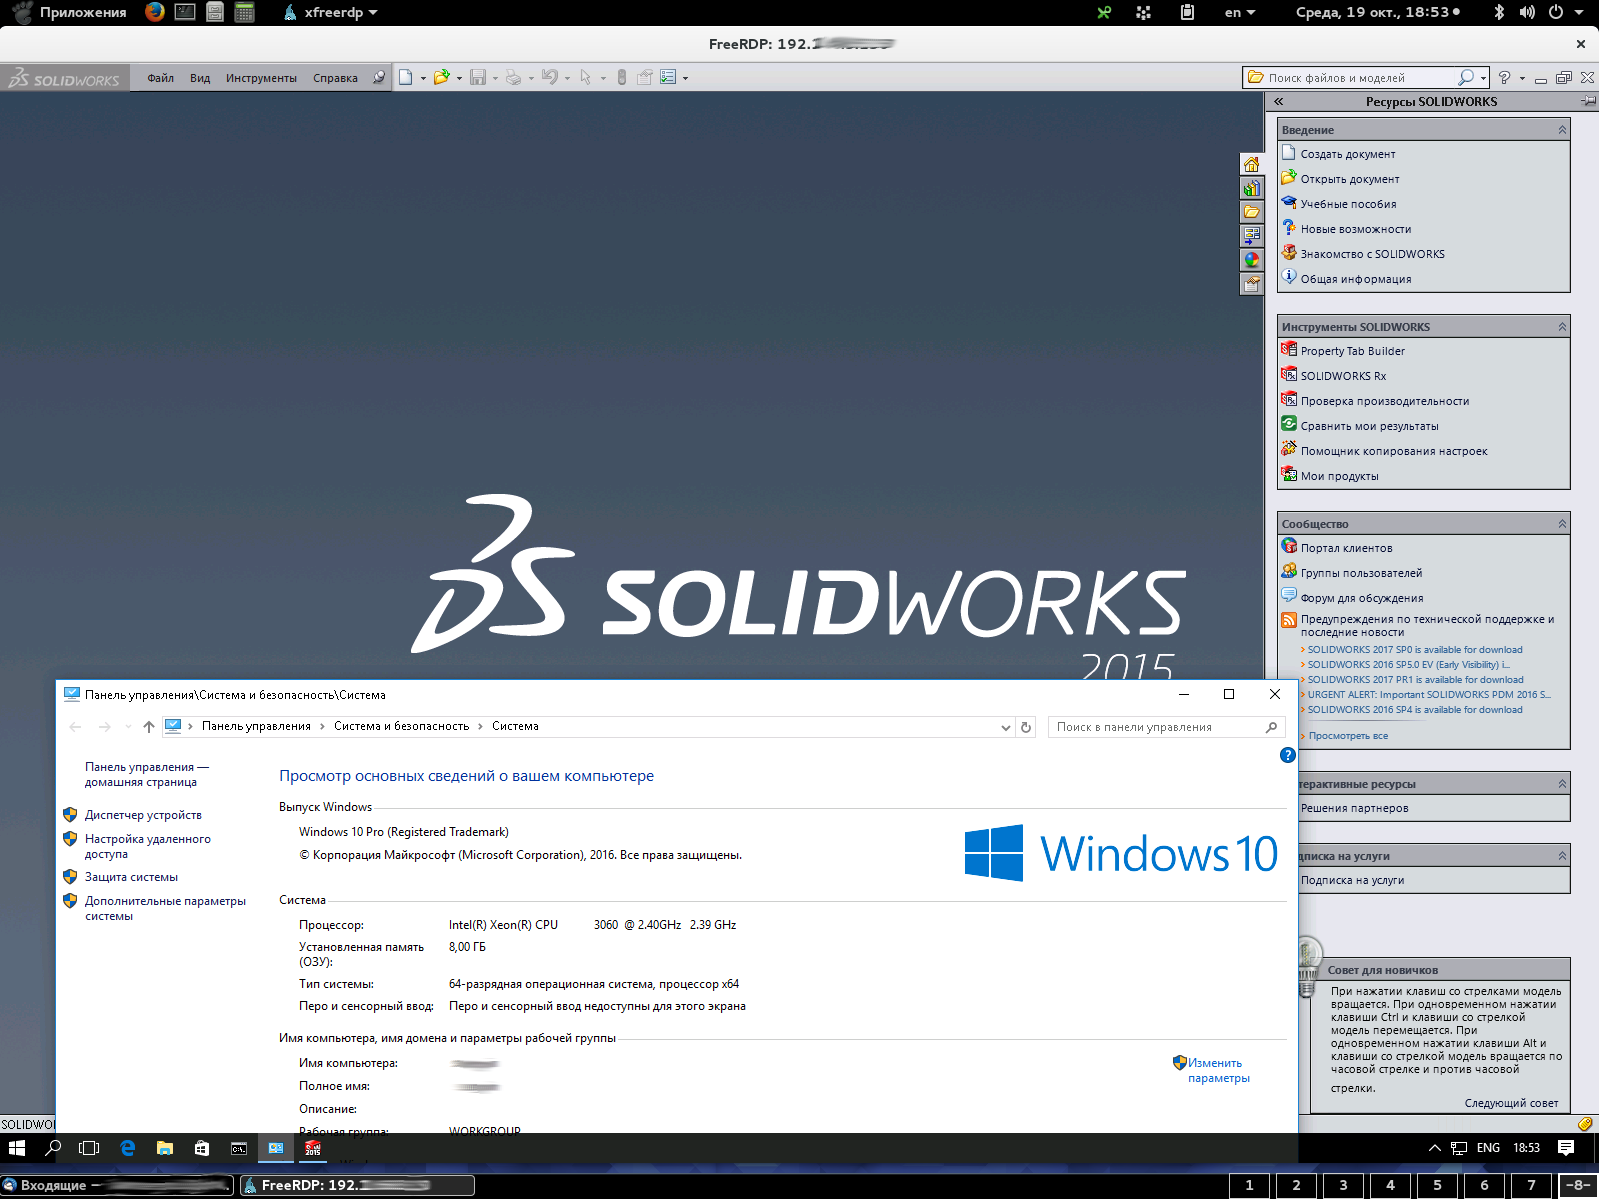Image resolution: width=1599 pixels, height=1199 pixels.
Task: Click the Open folder icon in SOLIDWORKS toolbar
Action: pyautogui.click(x=441, y=77)
